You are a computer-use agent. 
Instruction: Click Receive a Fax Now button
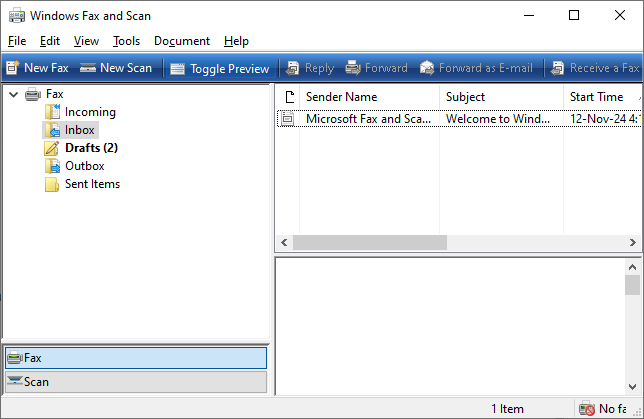click(x=596, y=68)
